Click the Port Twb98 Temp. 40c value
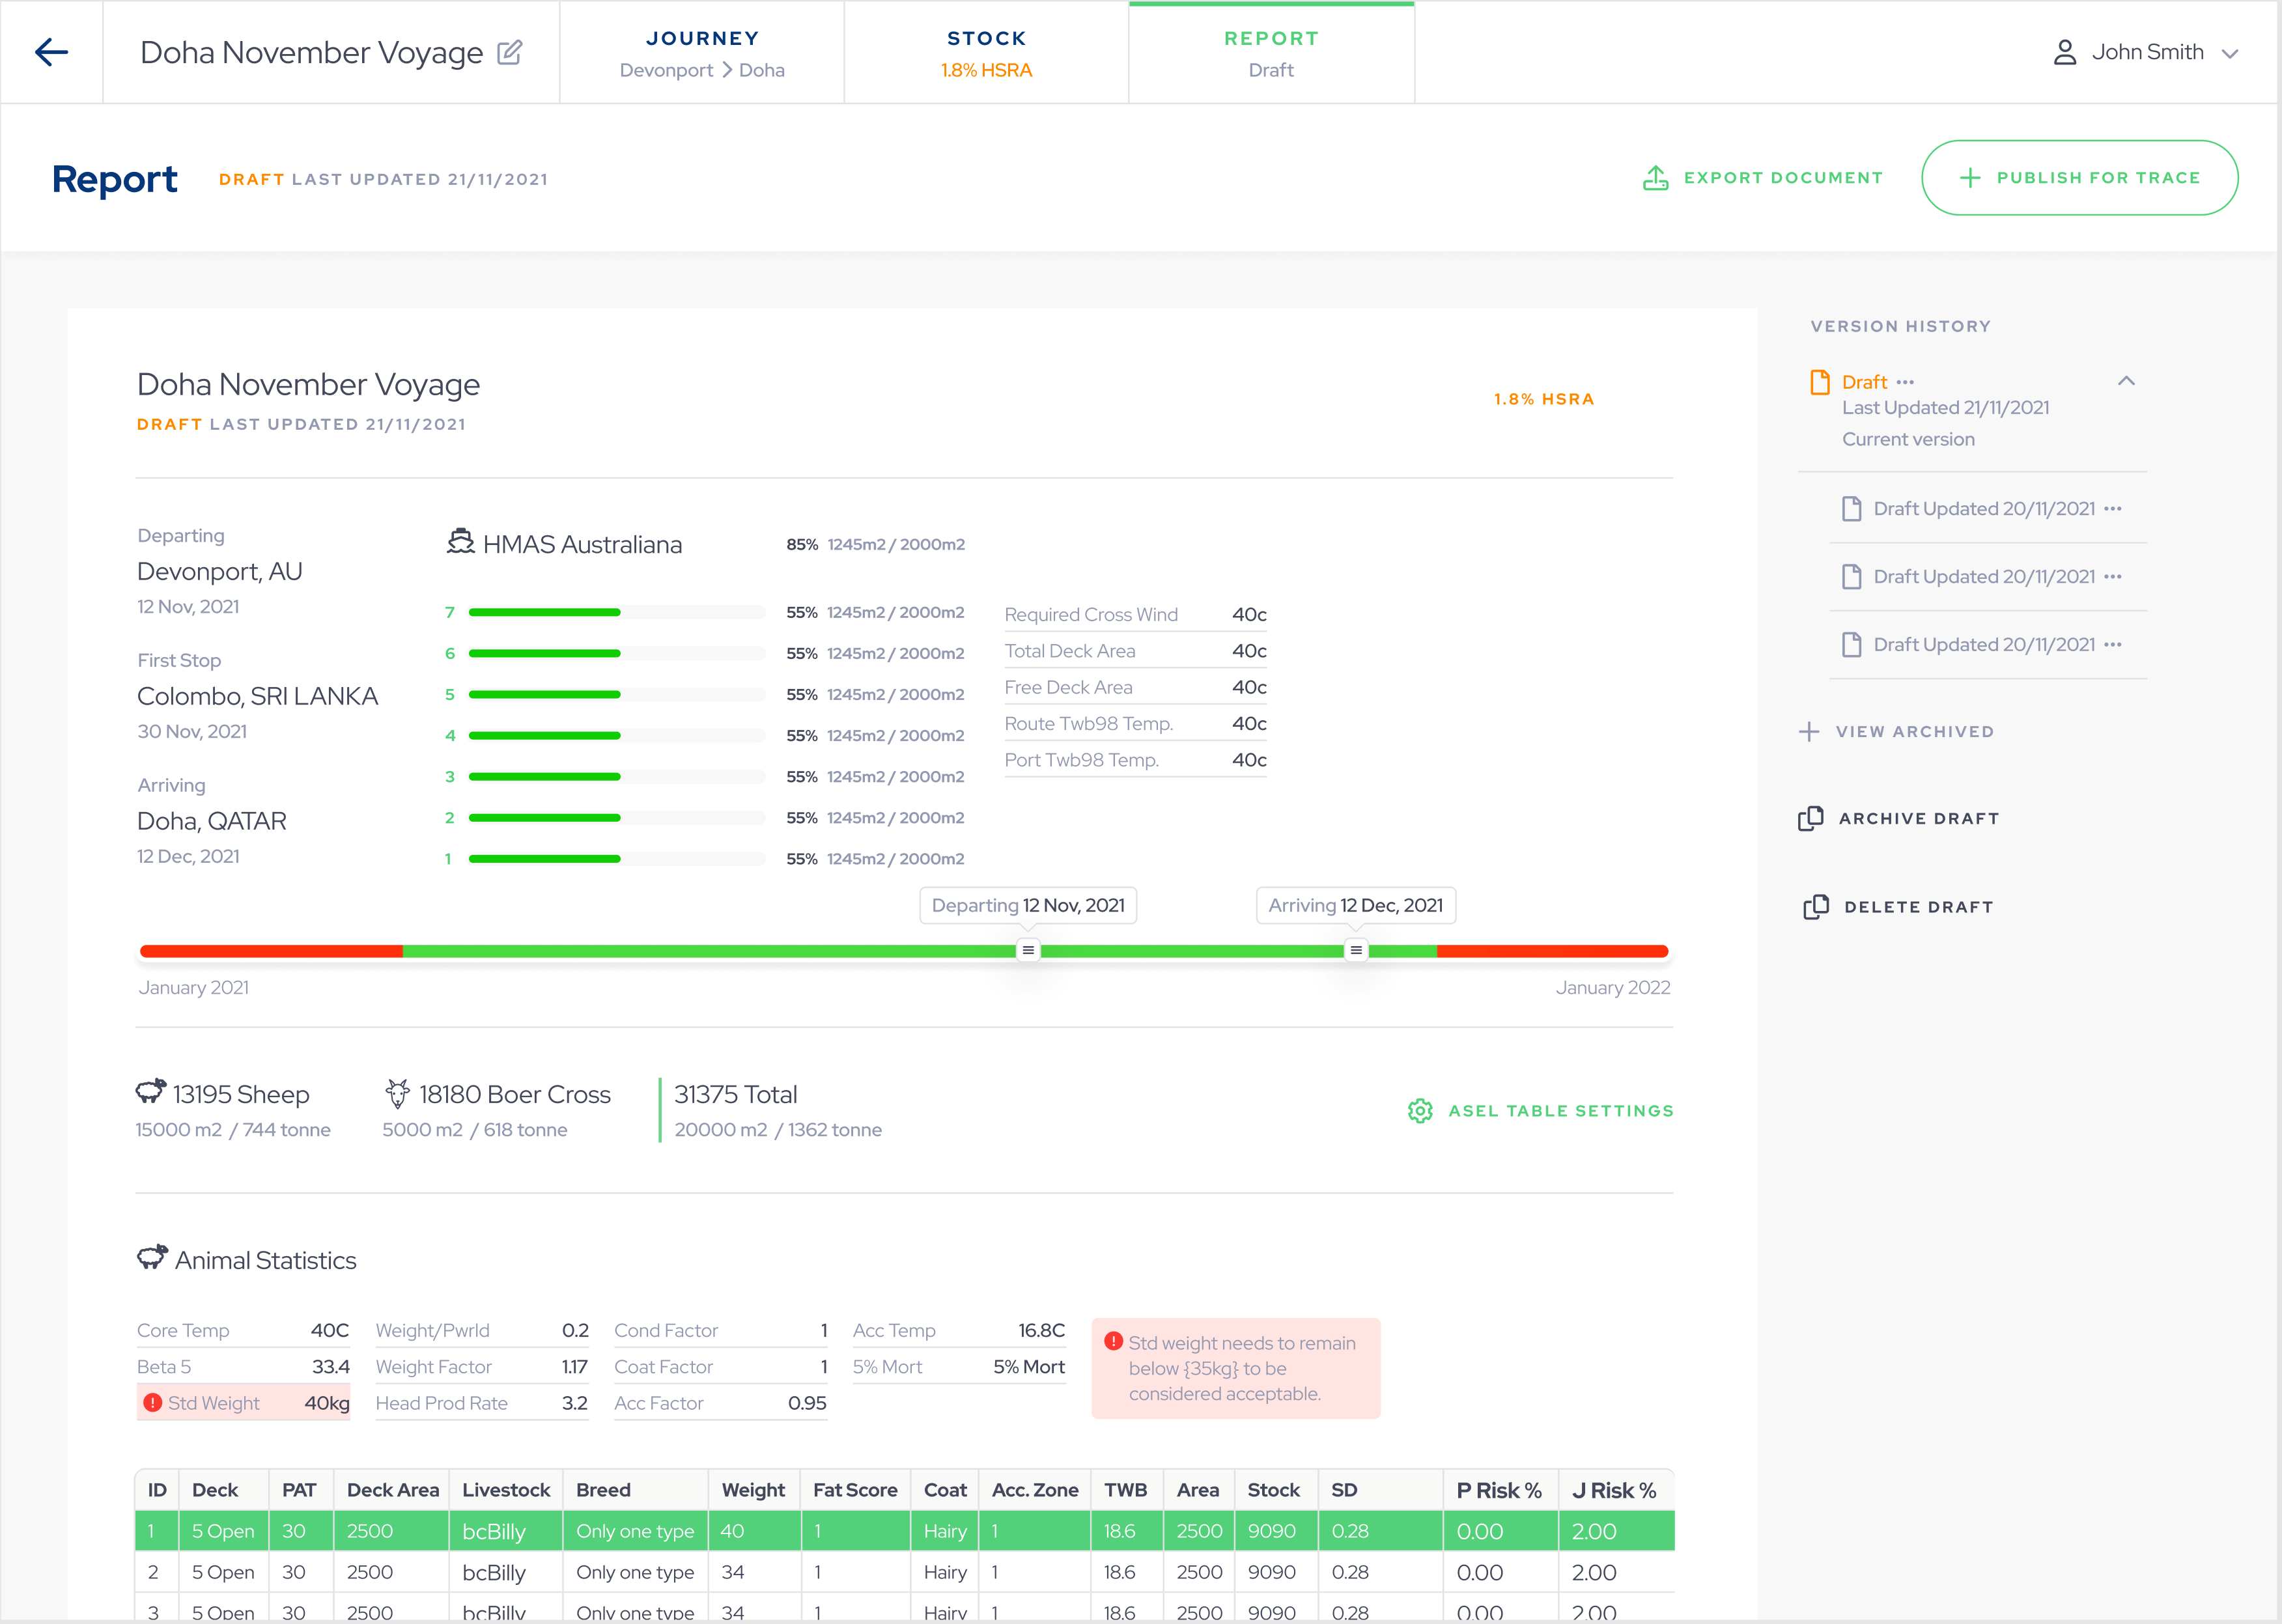Image resolution: width=2282 pixels, height=1624 pixels. (1249, 760)
